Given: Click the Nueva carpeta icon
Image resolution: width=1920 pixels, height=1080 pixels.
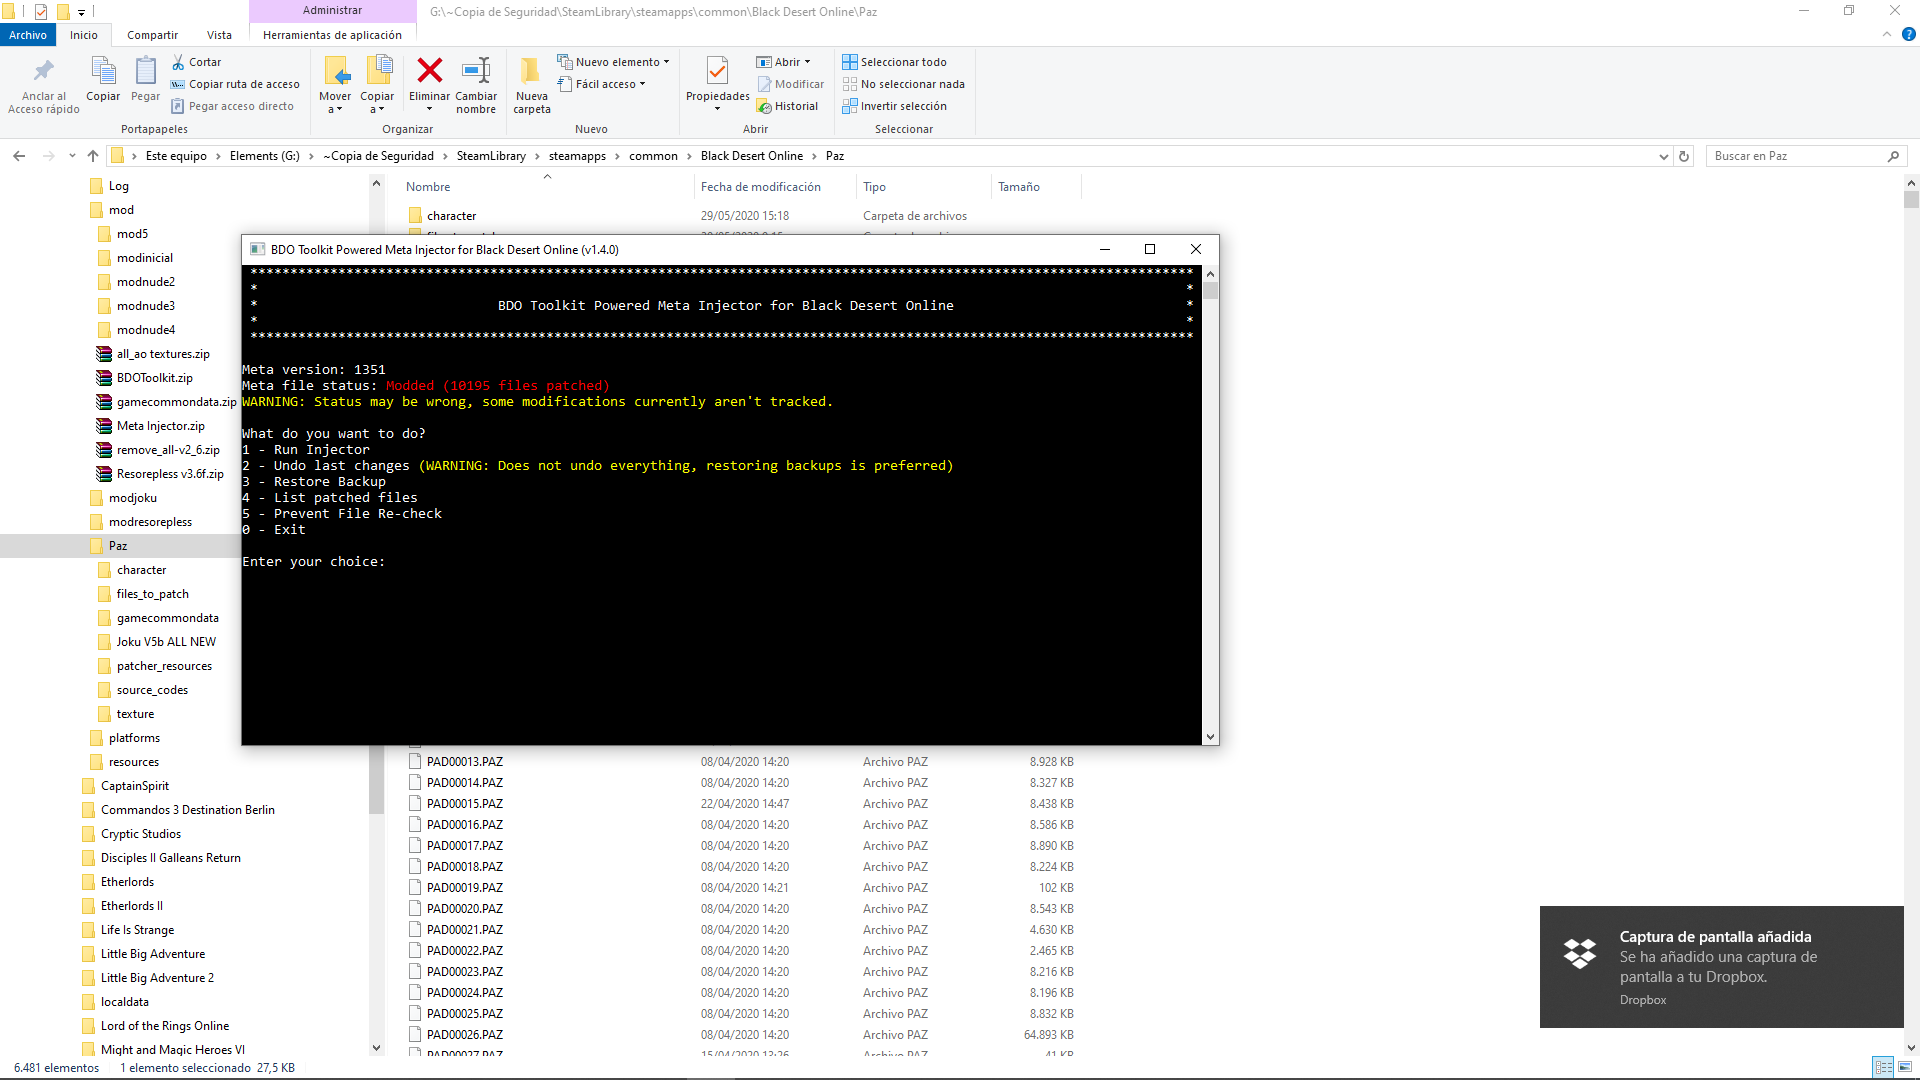Looking at the screenshot, I should 531,71.
